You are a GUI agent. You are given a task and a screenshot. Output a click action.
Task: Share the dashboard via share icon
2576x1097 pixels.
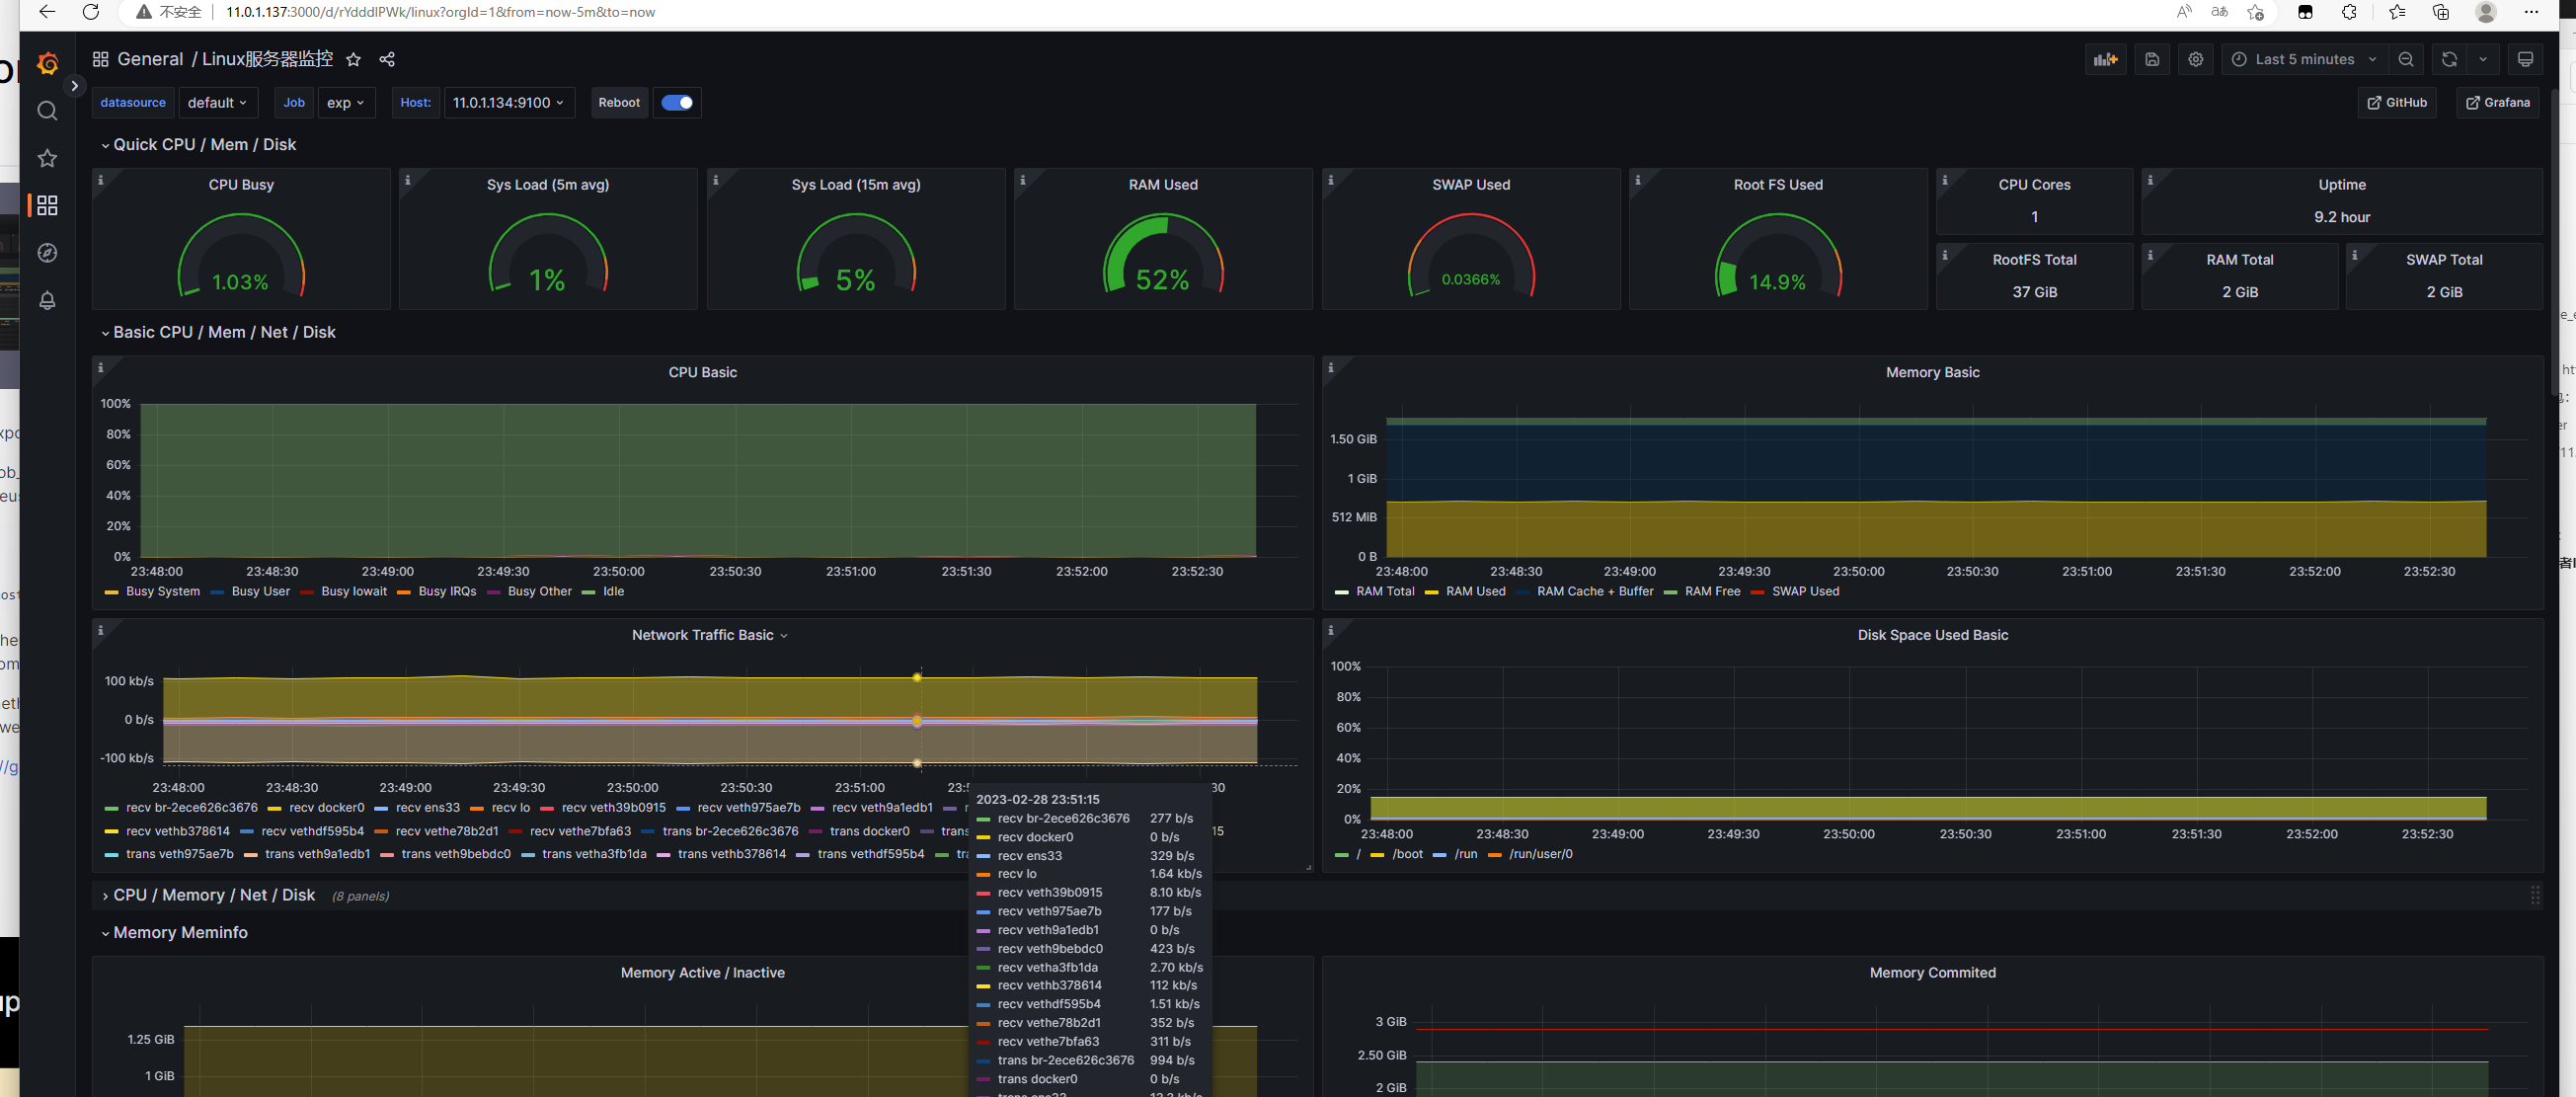tap(387, 59)
